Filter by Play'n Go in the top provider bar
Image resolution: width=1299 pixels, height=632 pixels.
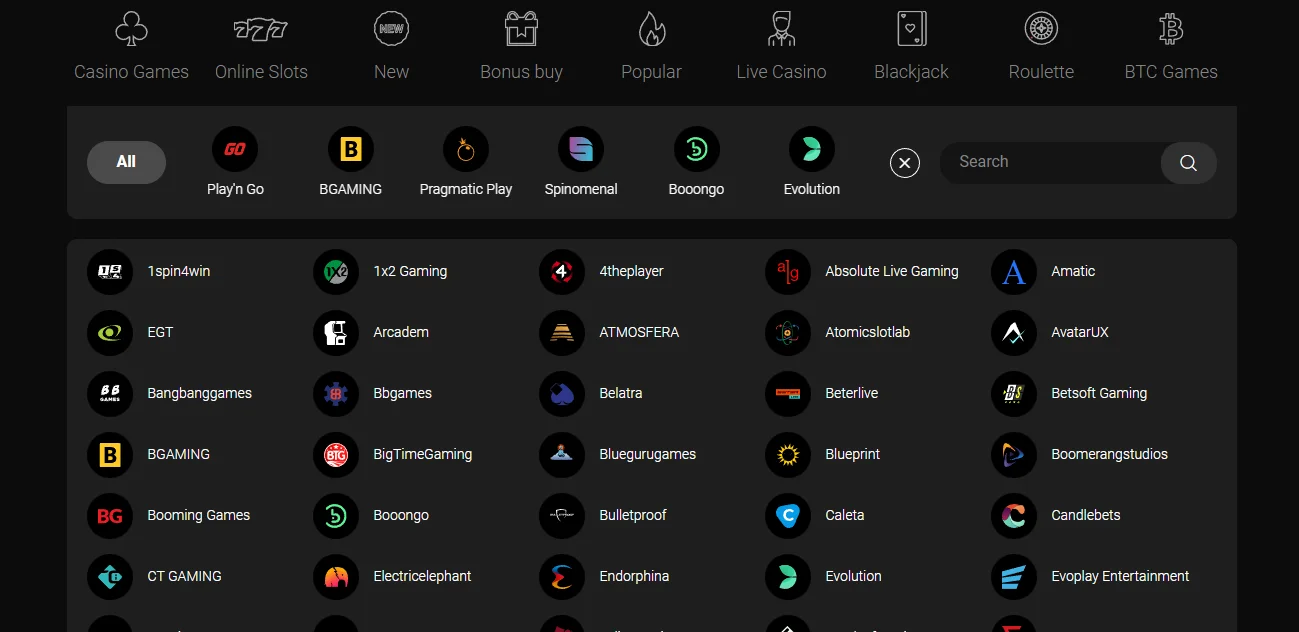coord(235,162)
